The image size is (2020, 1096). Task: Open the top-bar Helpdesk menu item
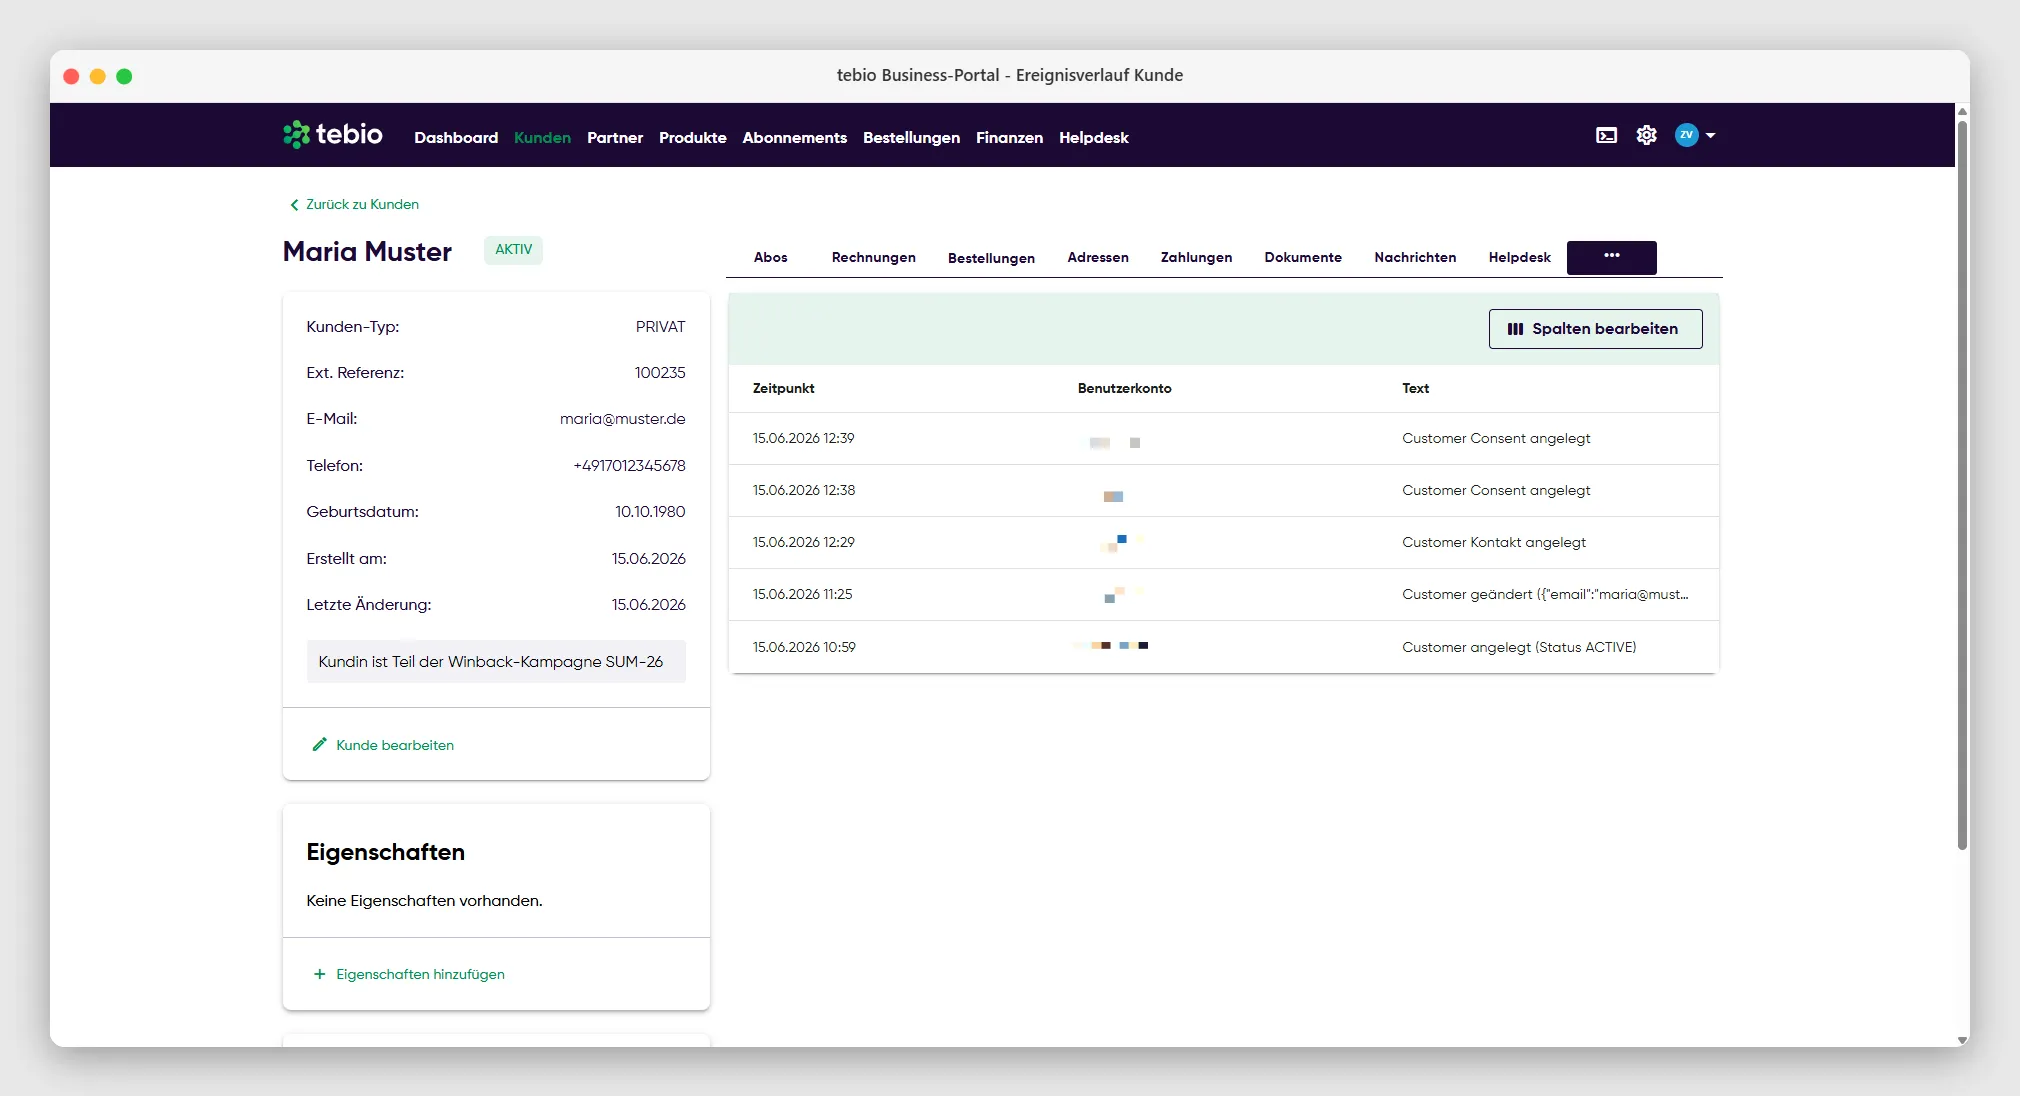[x=1093, y=138]
